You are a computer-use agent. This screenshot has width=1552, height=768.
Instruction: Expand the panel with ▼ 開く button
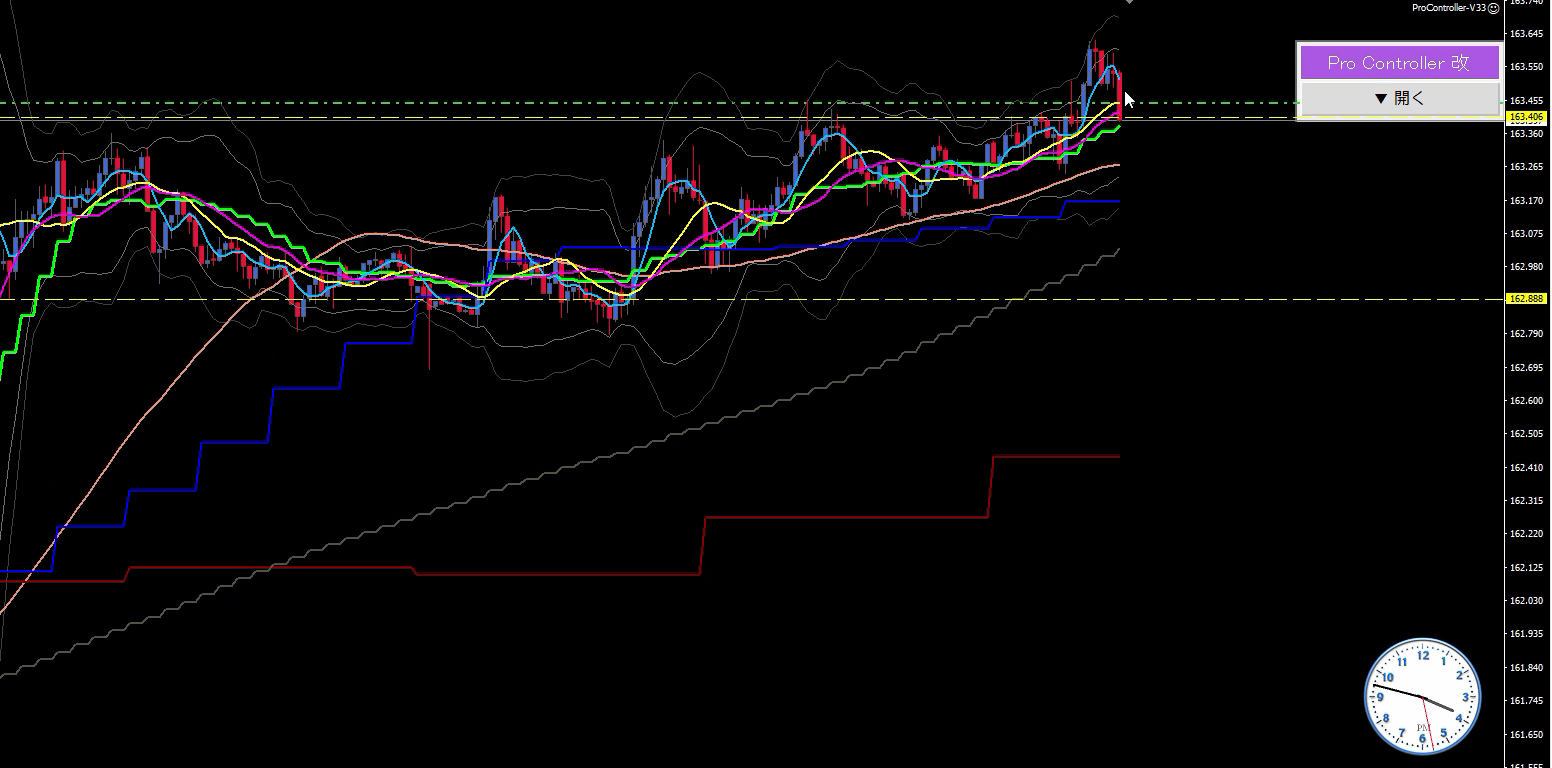(x=1399, y=98)
